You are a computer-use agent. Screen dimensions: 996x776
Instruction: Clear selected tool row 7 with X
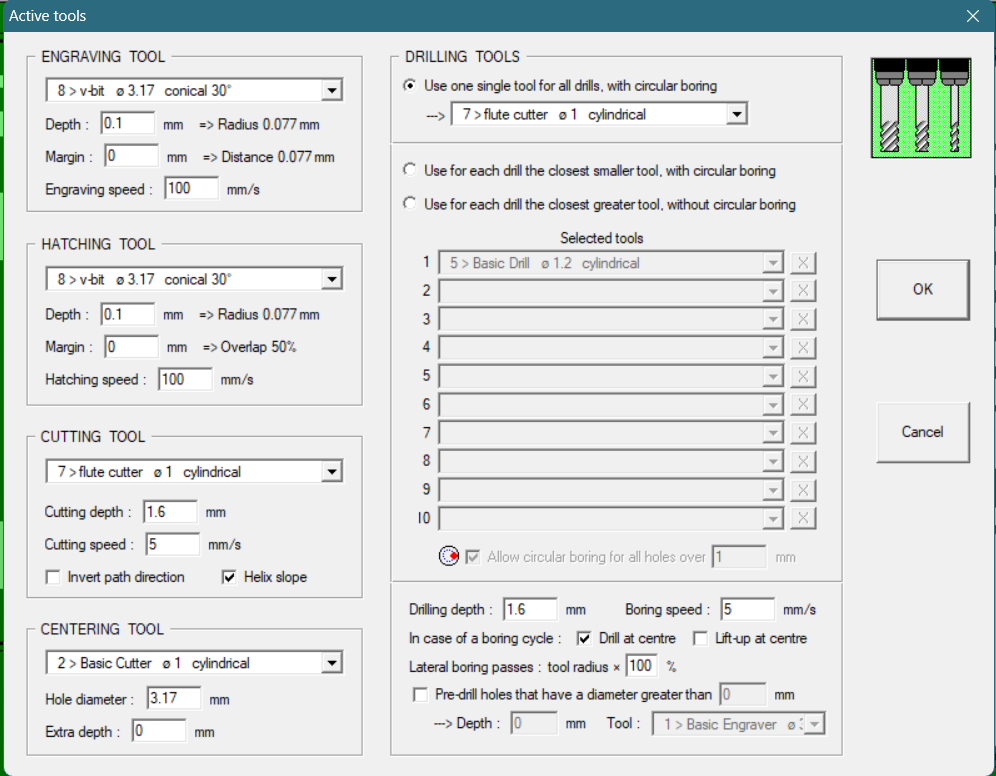(803, 433)
